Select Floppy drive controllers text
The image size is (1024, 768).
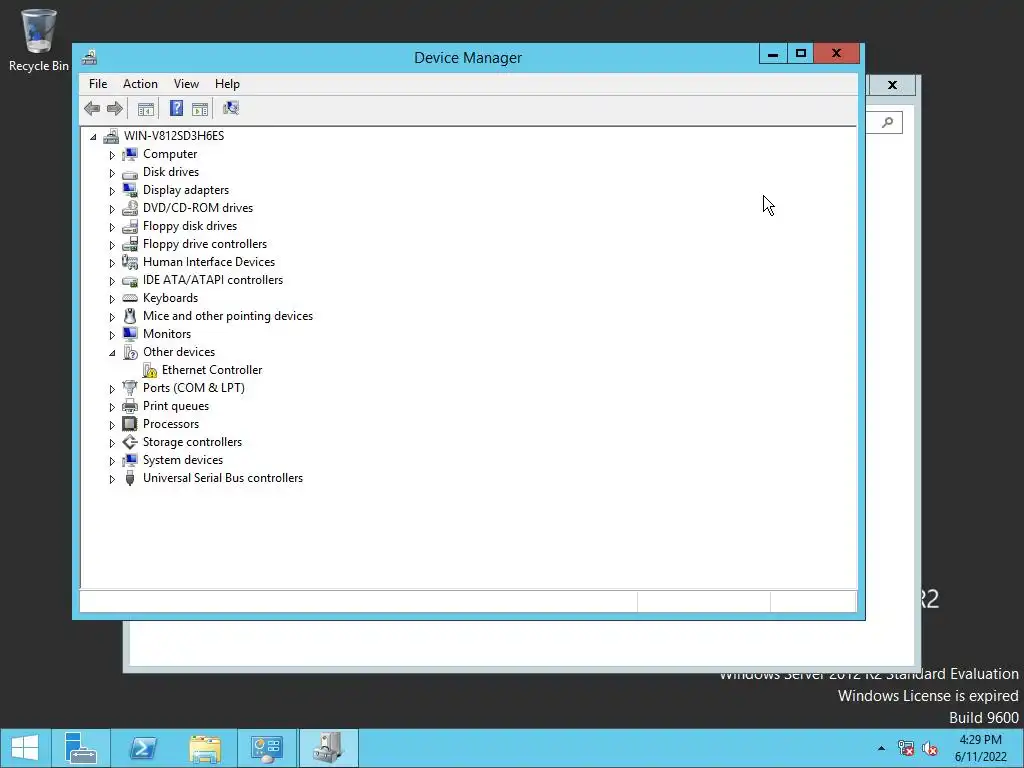(205, 244)
